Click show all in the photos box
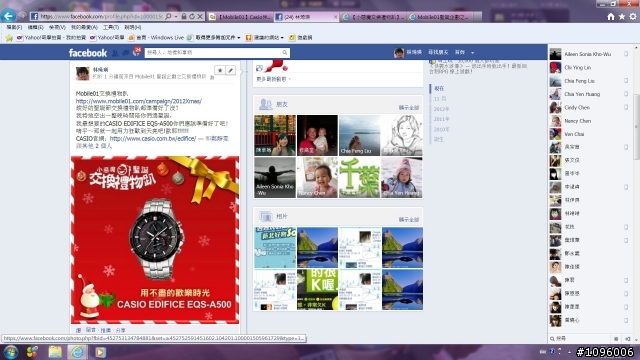 409,220
